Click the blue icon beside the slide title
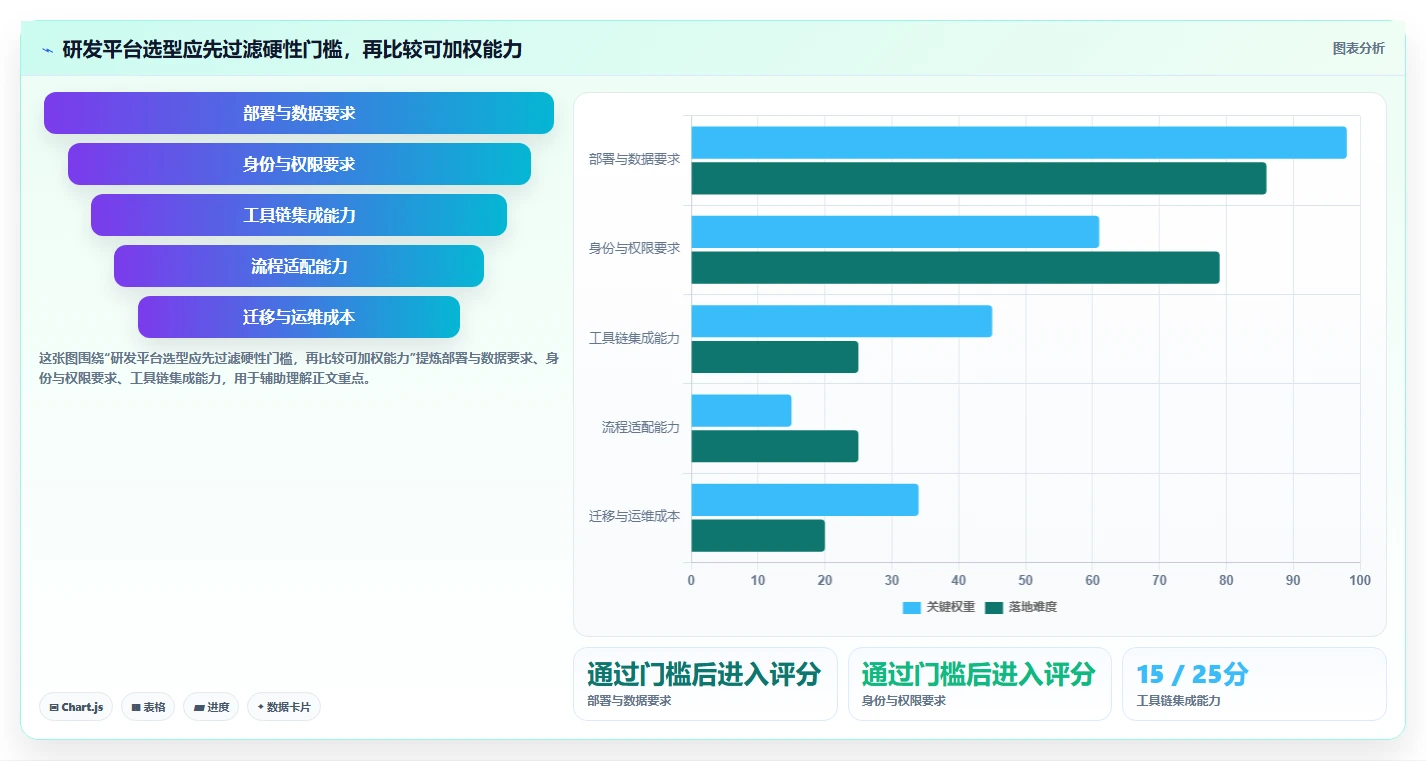1426x761 pixels. (47, 50)
